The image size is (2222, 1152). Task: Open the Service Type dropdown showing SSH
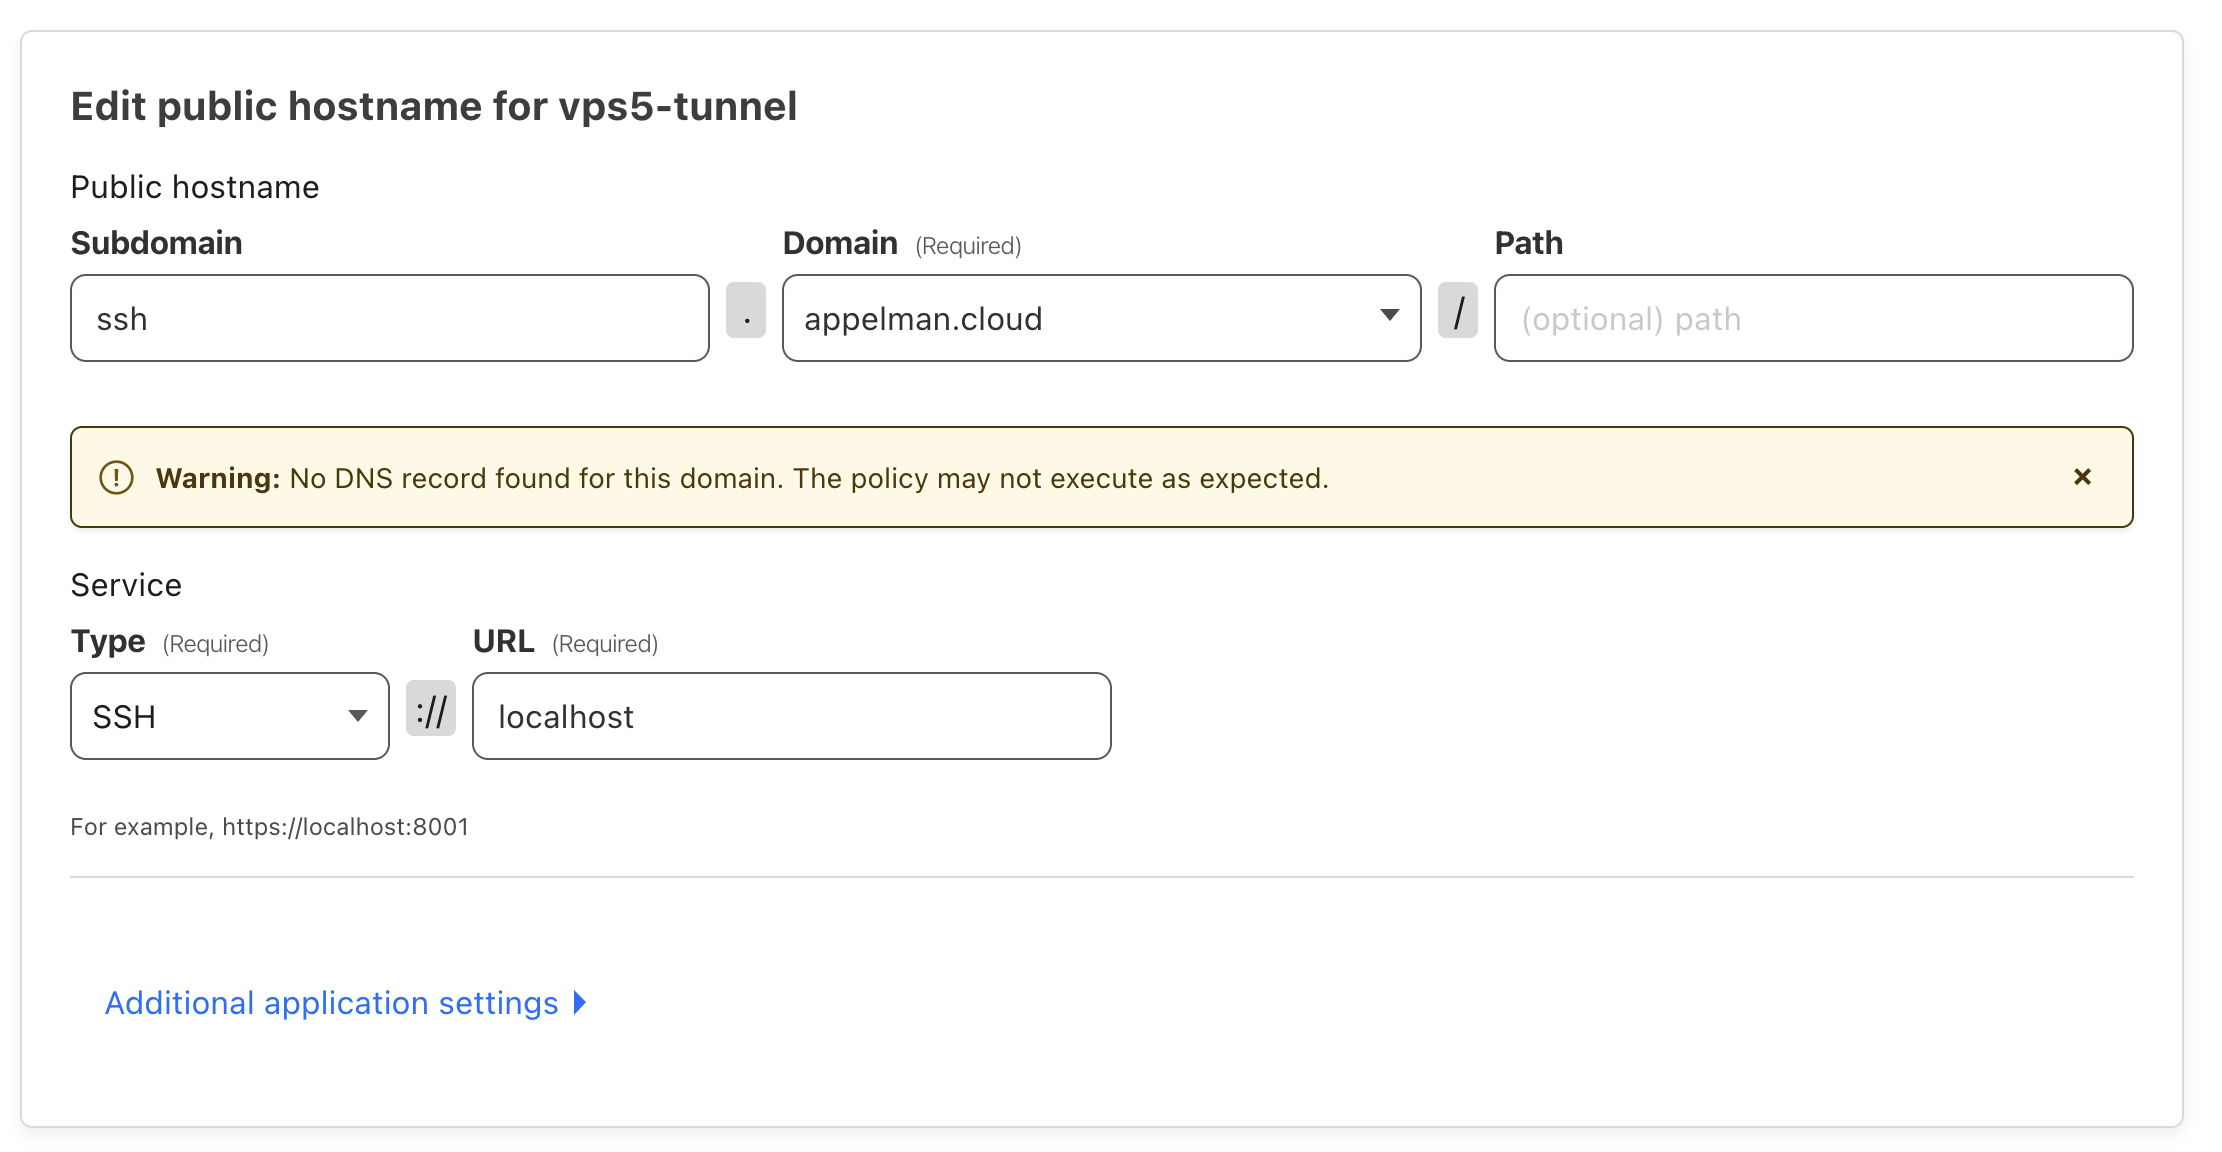pyautogui.click(x=228, y=716)
